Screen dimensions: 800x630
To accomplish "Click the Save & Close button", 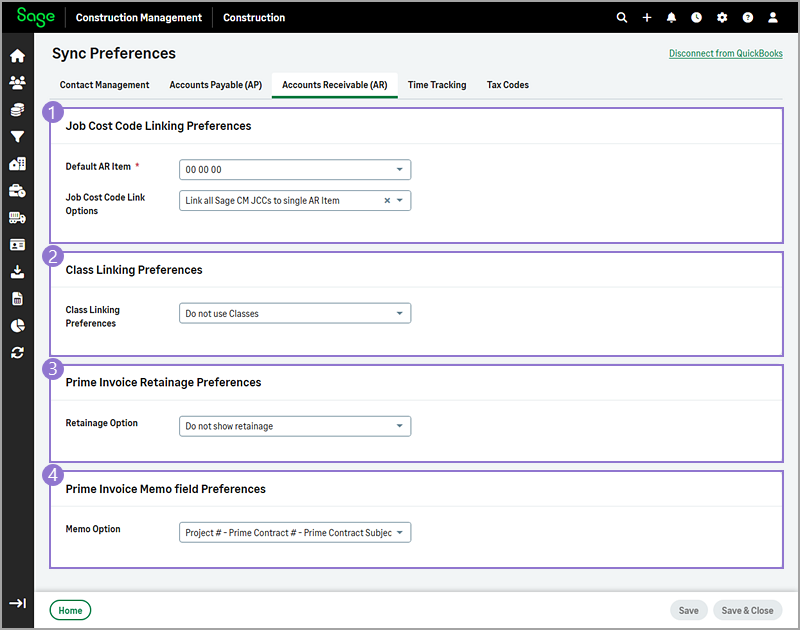I will pyautogui.click(x=747, y=610).
